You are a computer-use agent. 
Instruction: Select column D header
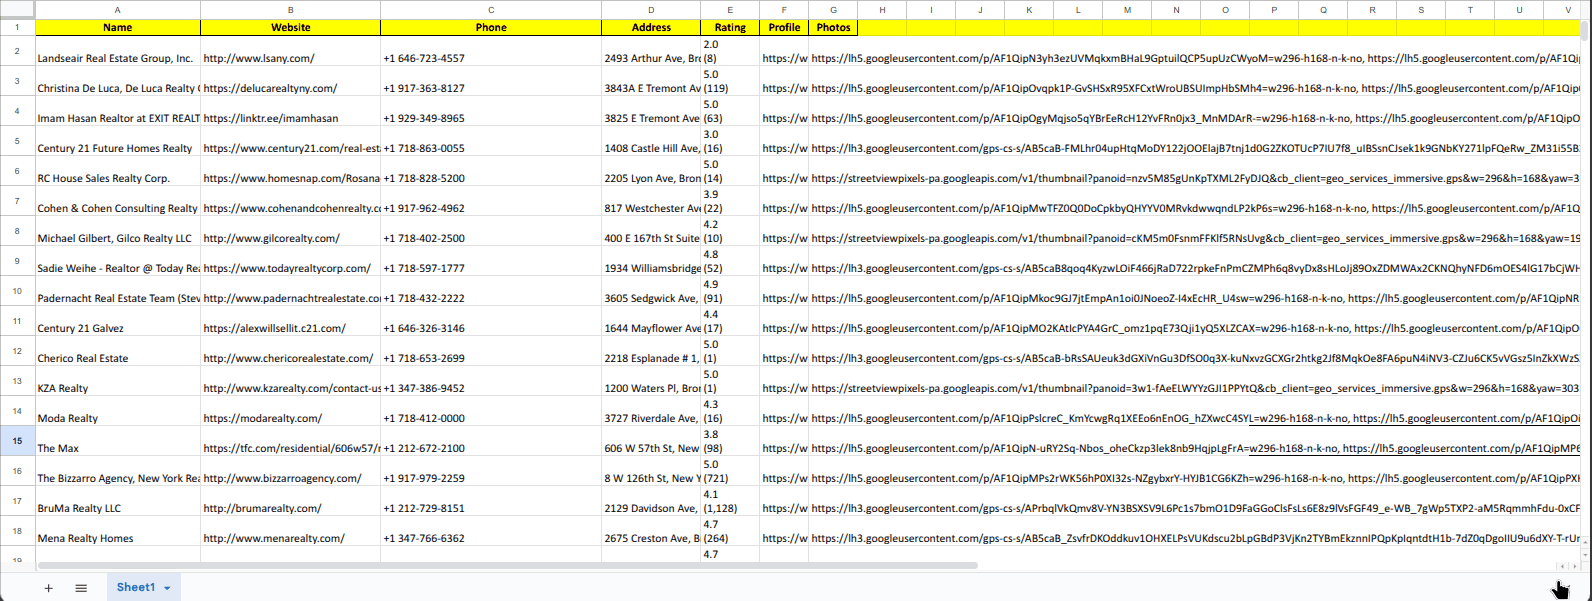(x=651, y=10)
